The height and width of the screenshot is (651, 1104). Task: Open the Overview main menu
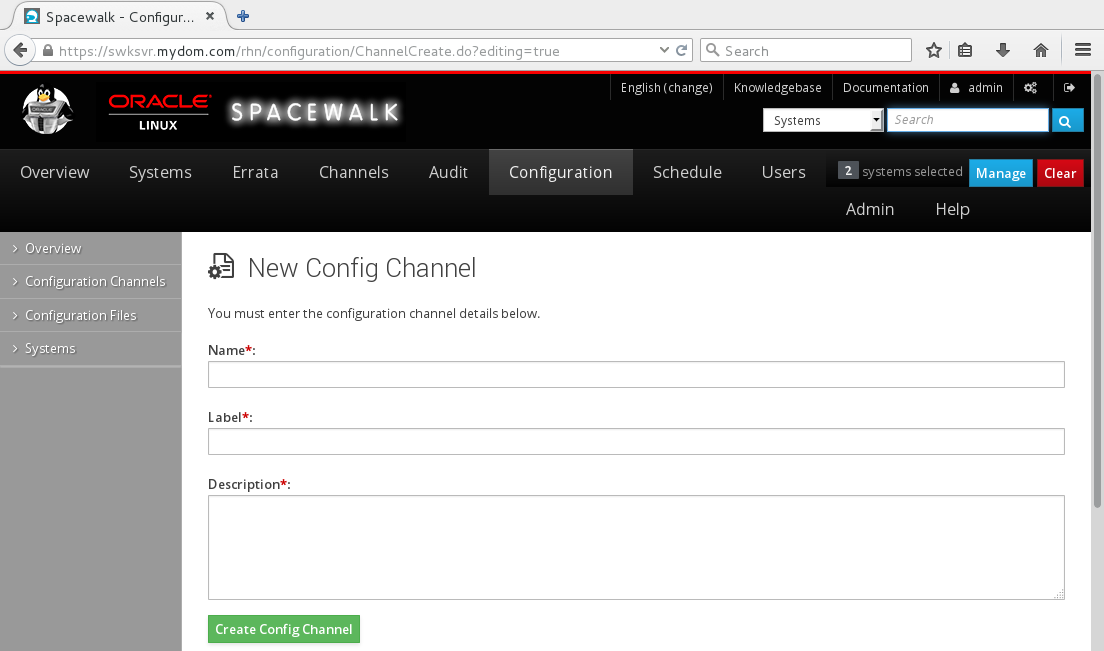(x=55, y=172)
